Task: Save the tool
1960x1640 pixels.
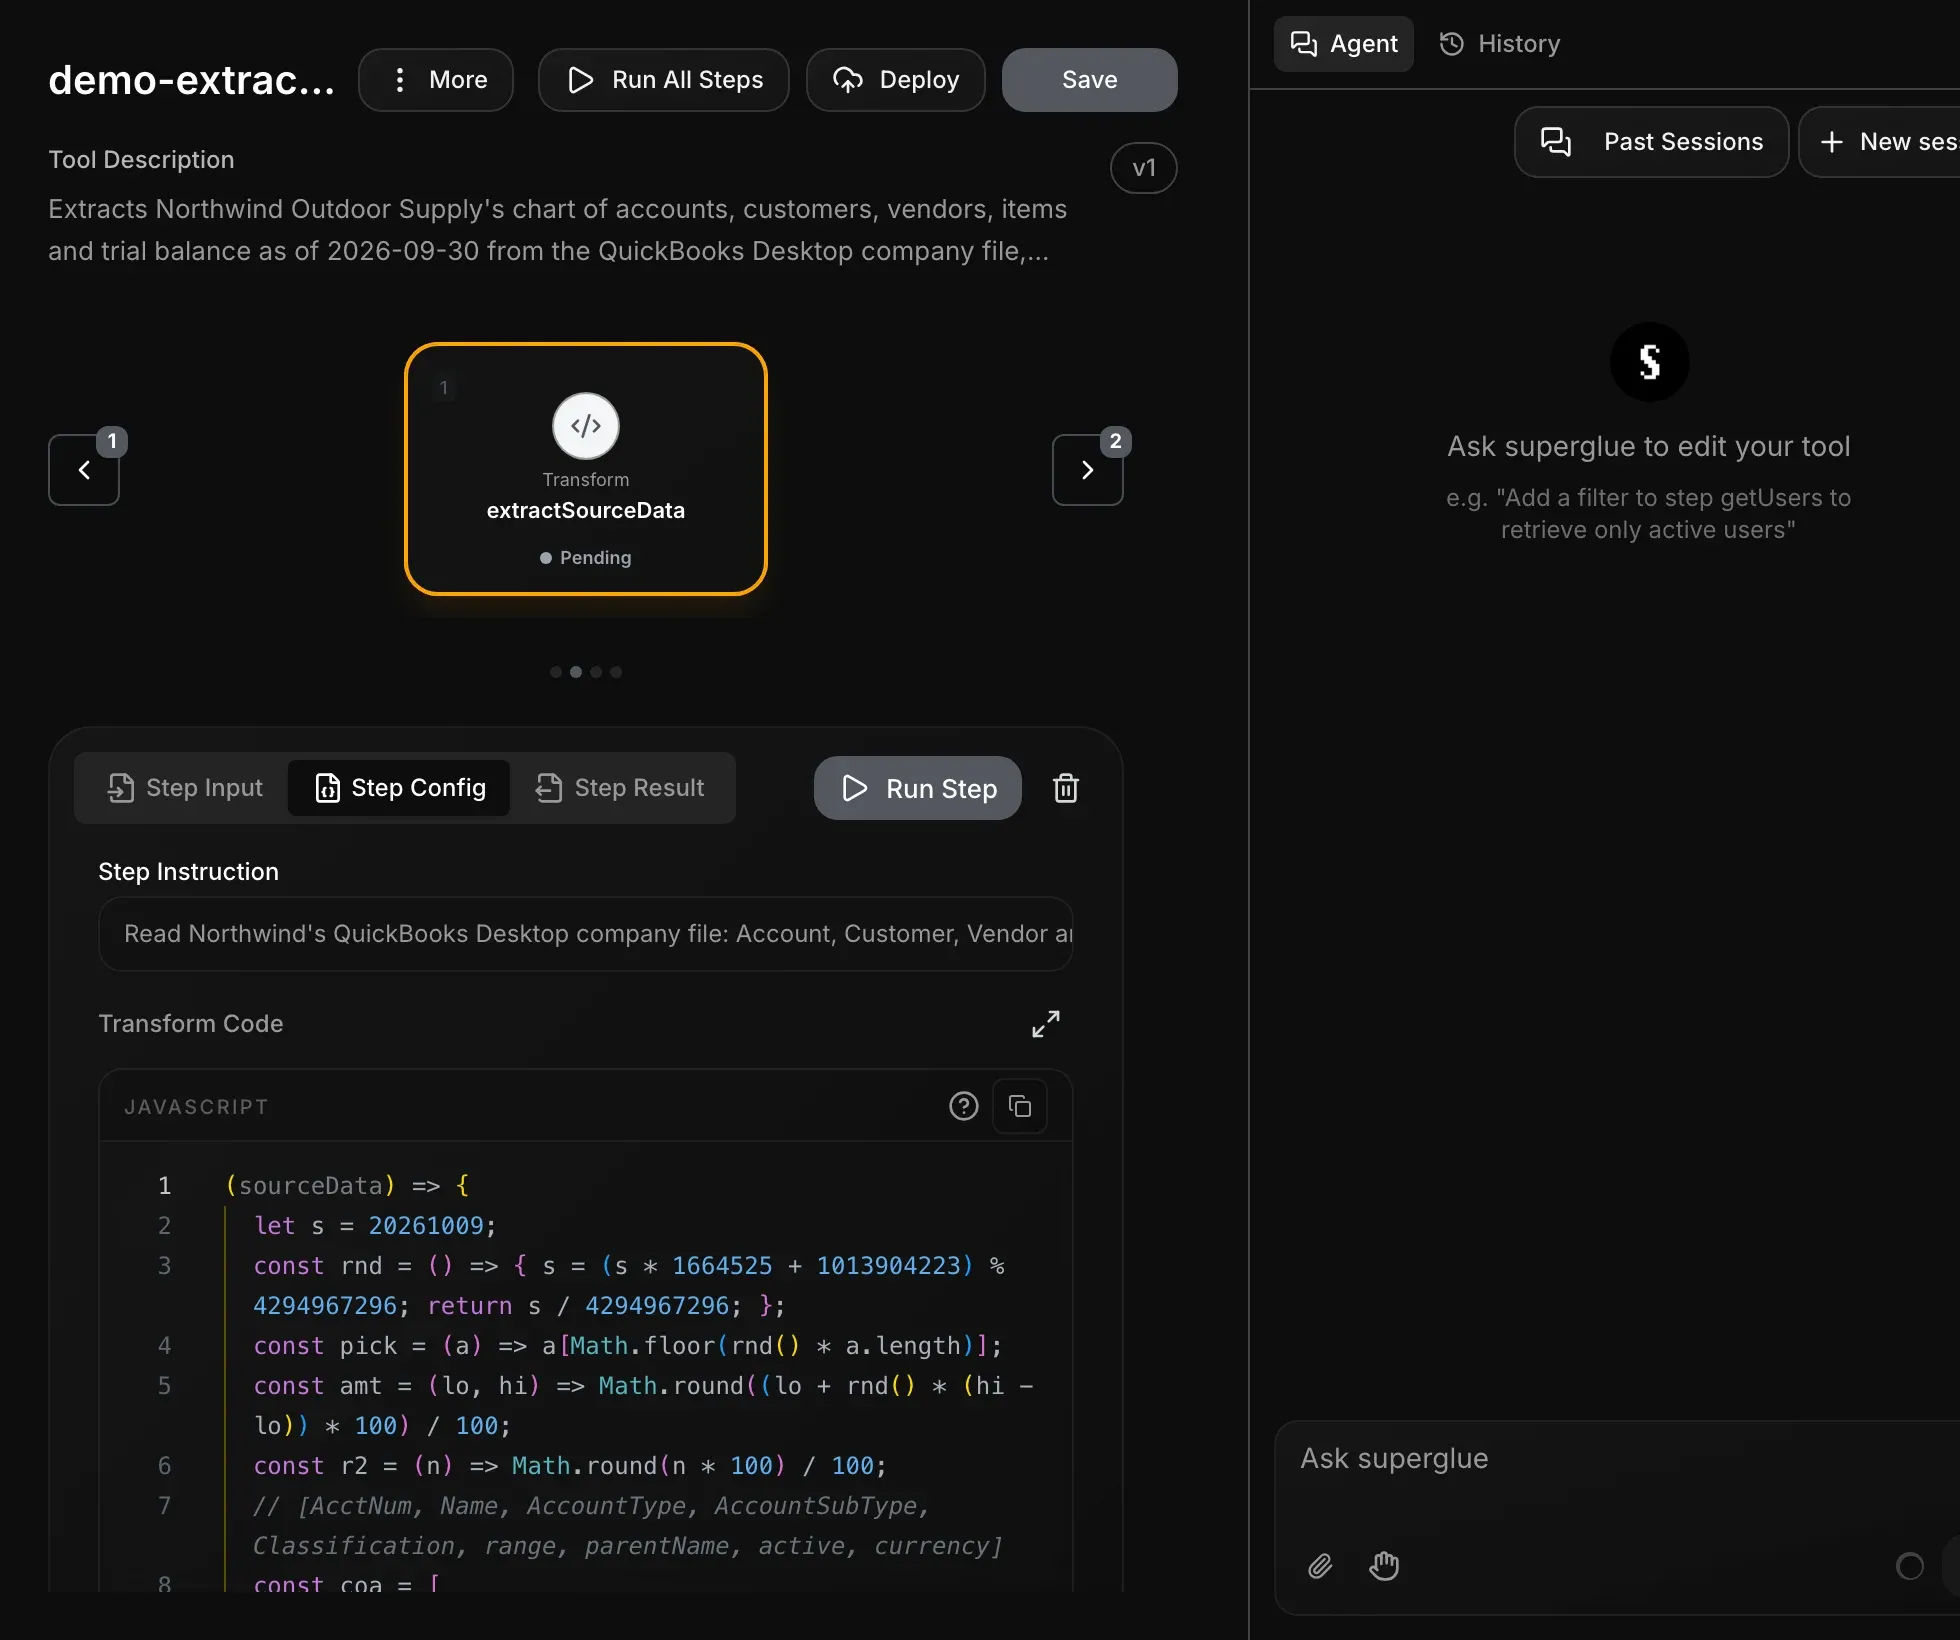Action: [1089, 80]
